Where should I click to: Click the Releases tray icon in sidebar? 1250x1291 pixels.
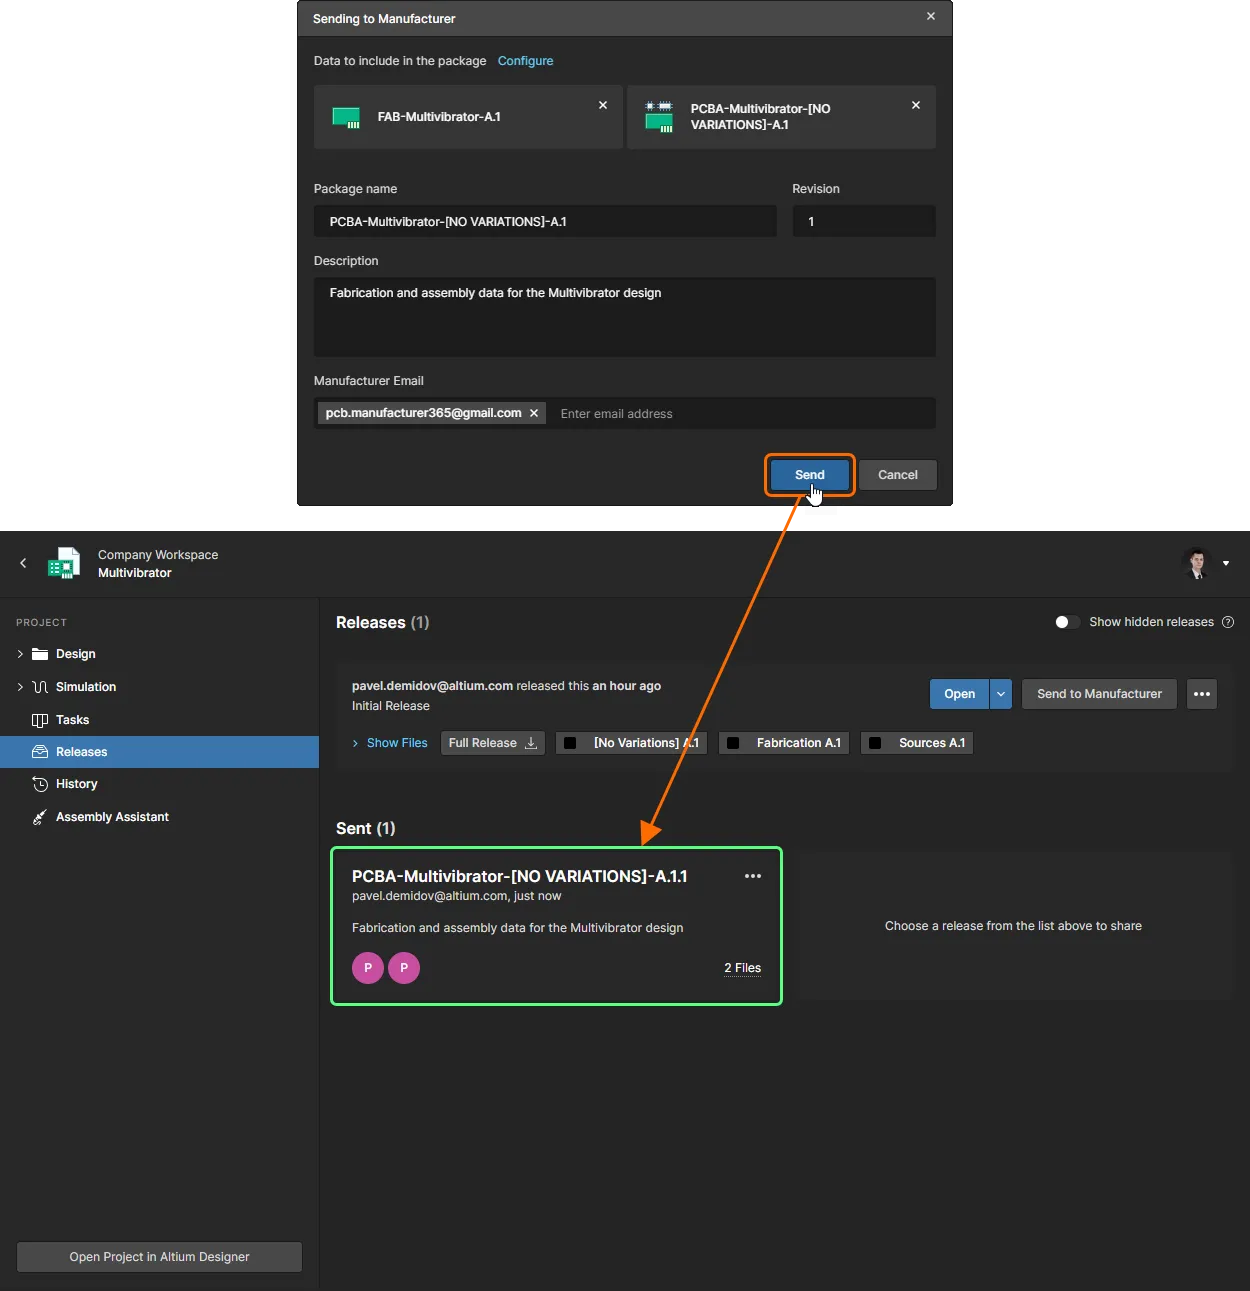(40, 752)
